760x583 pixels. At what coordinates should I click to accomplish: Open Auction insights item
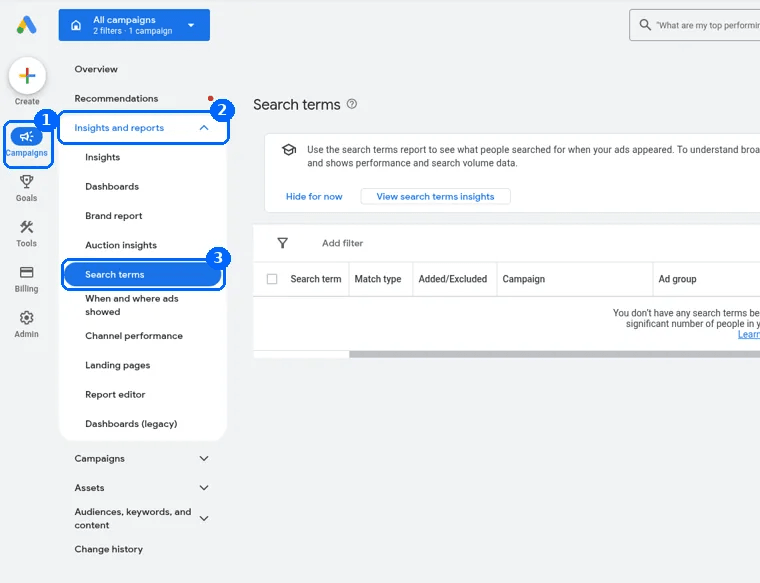121,245
